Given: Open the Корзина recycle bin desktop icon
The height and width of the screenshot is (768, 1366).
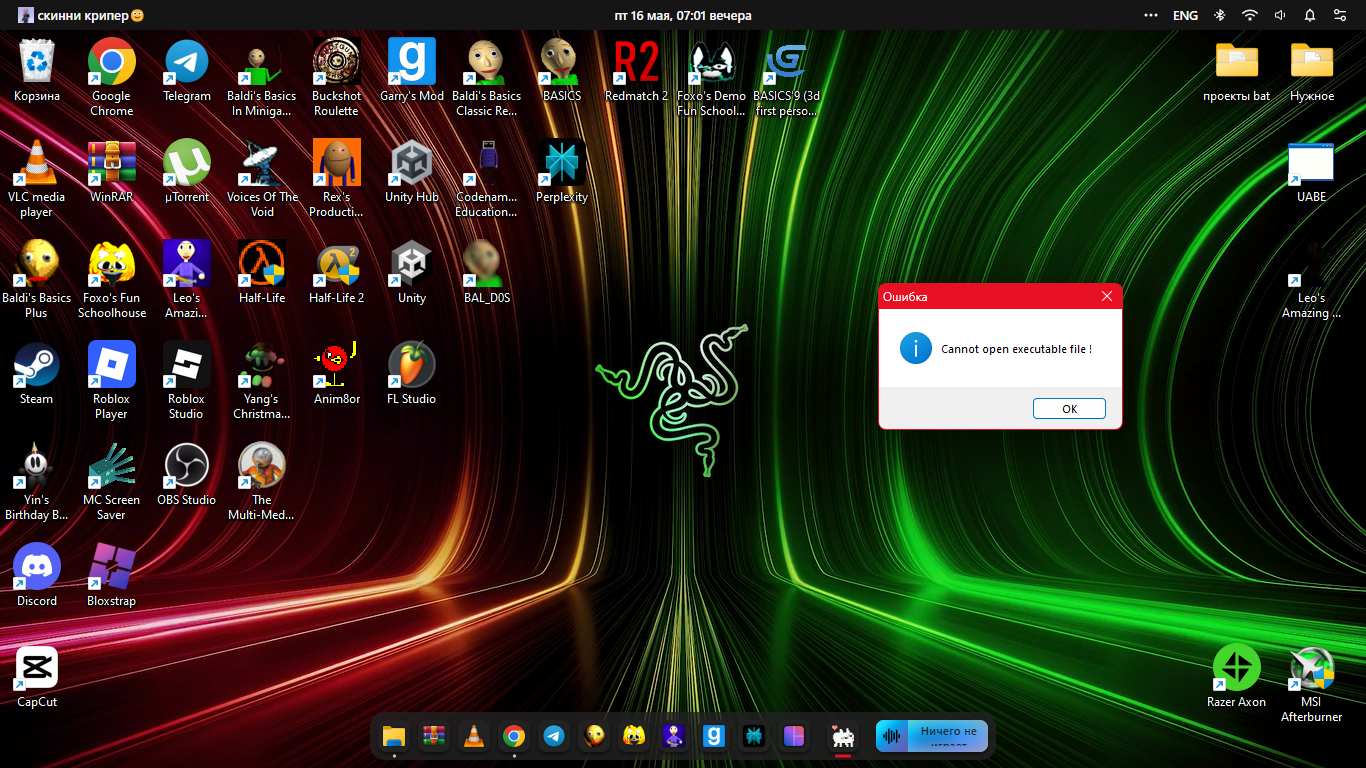Looking at the screenshot, I should click(x=37, y=70).
